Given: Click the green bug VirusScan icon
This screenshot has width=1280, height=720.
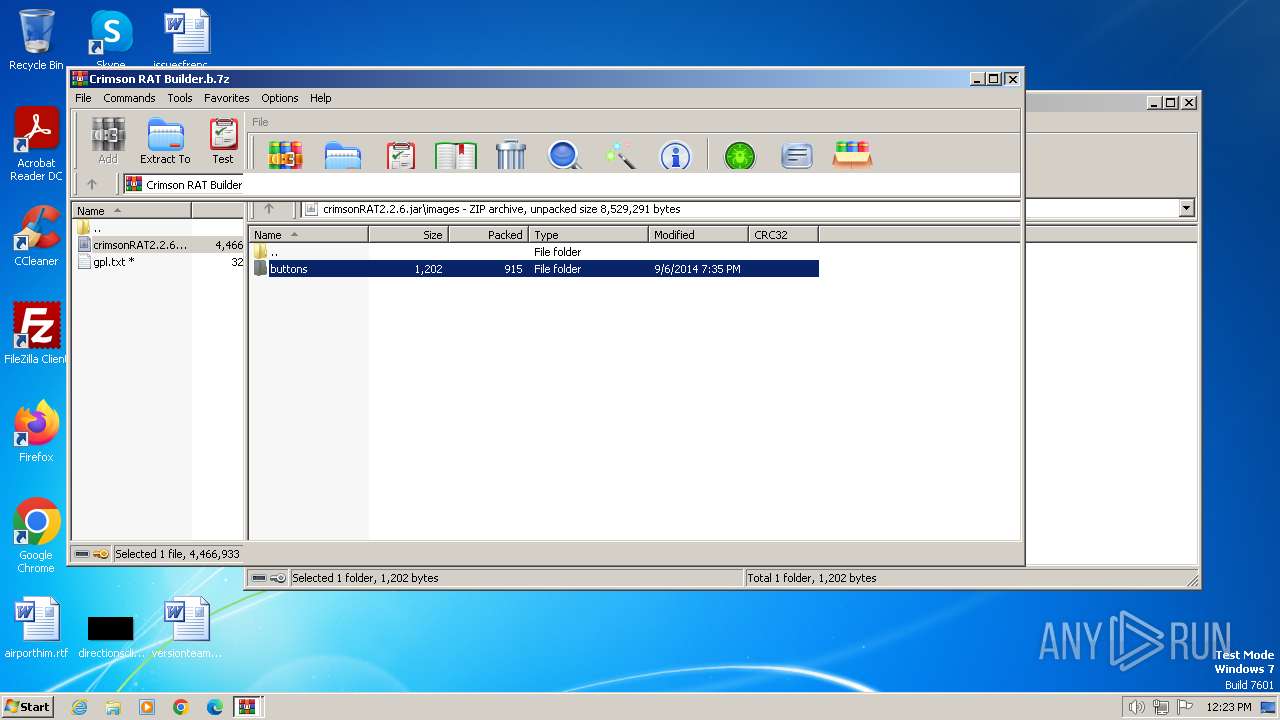Looking at the screenshot, I should tap(740, 155).
